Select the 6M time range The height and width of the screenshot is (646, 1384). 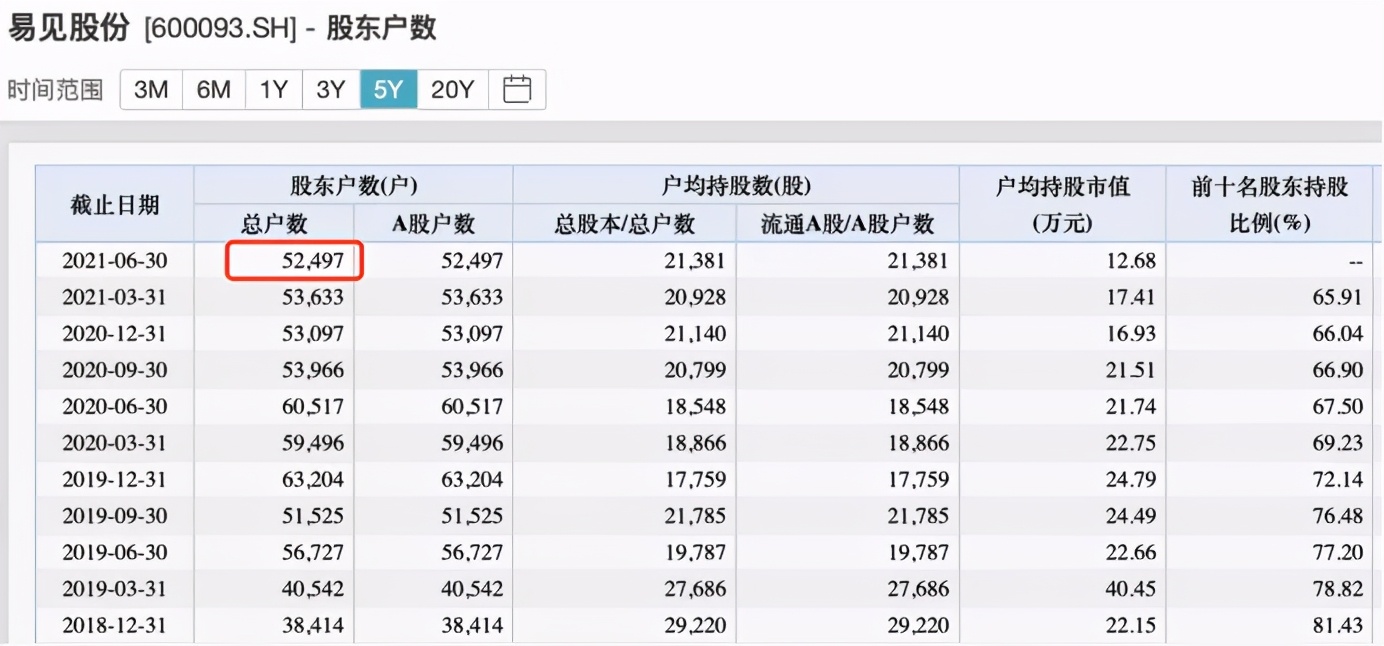tap(214, 90)
